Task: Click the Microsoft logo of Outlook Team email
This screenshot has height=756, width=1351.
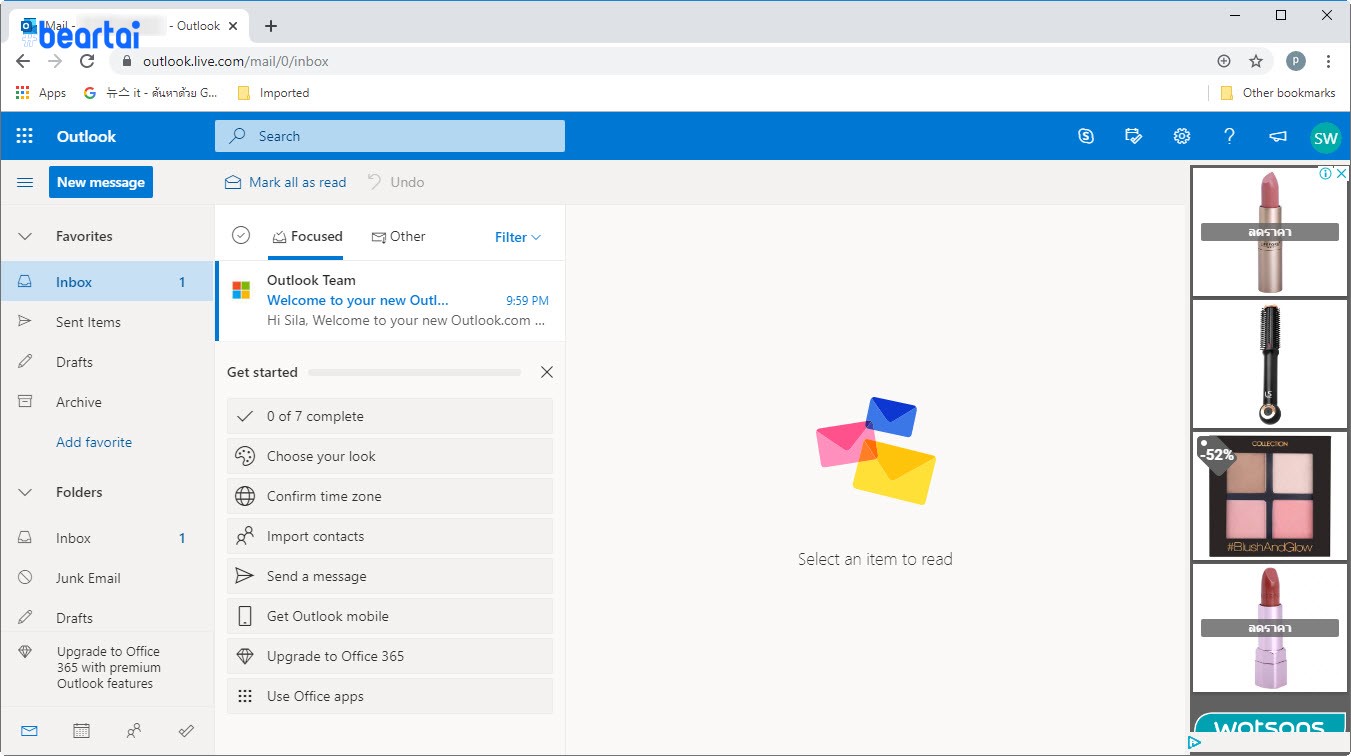Action: point(241,290)
